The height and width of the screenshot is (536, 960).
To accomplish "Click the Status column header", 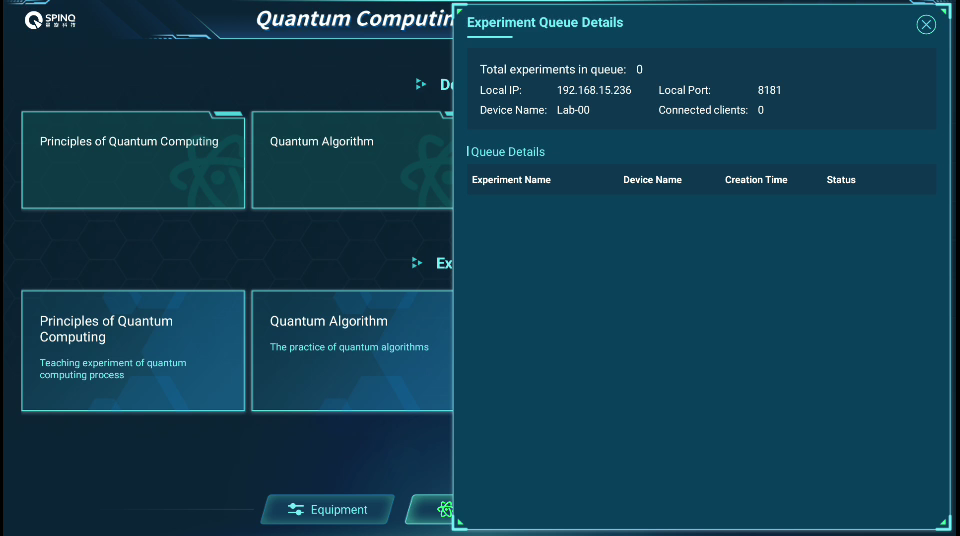I will click(841, 180).
